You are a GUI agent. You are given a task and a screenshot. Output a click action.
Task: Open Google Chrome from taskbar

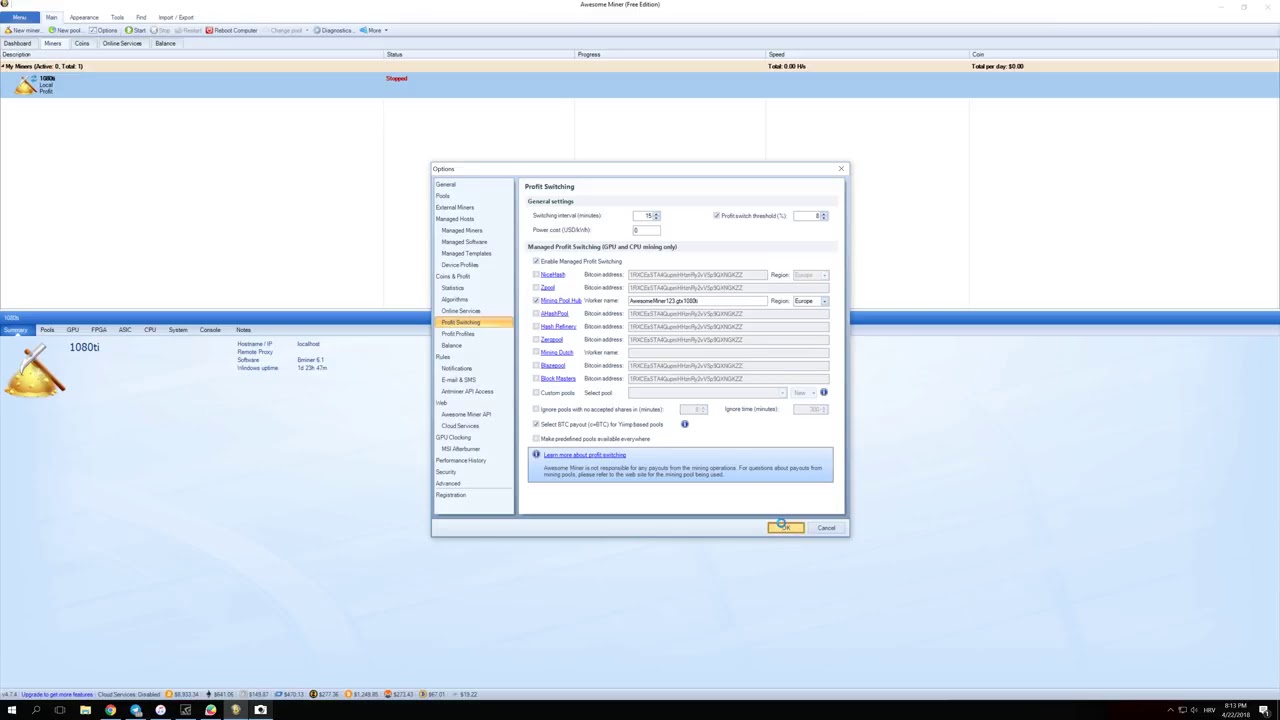click(110, 711)
